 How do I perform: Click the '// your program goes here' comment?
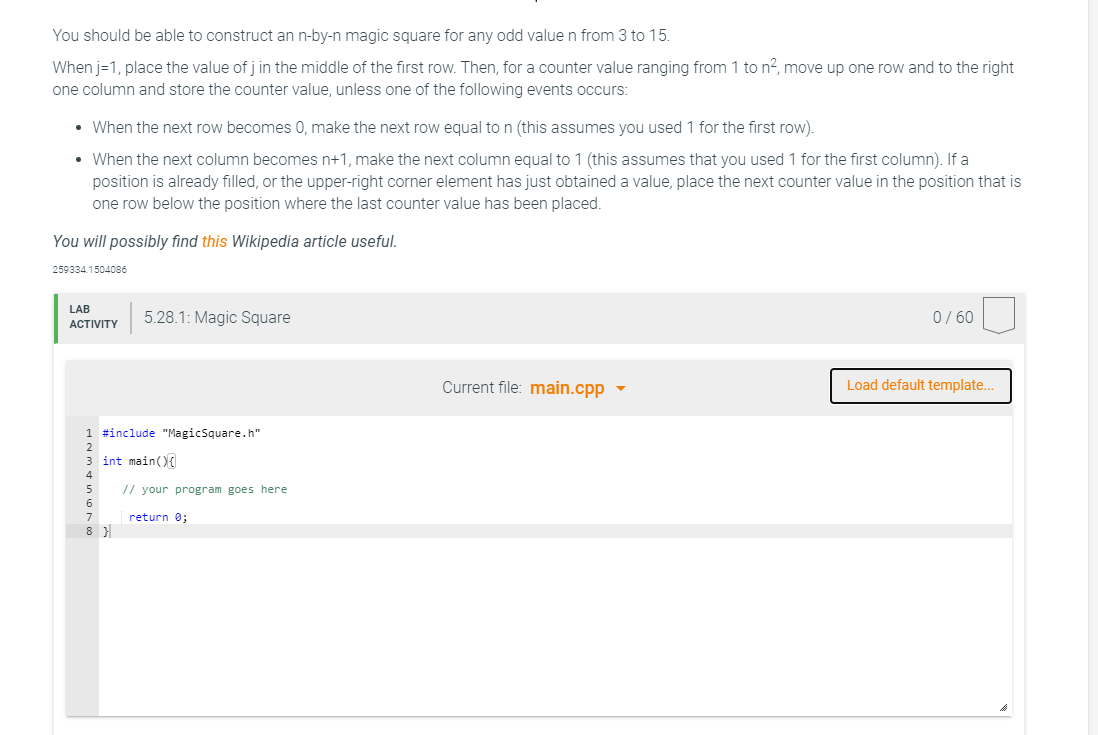coord(204,489)
